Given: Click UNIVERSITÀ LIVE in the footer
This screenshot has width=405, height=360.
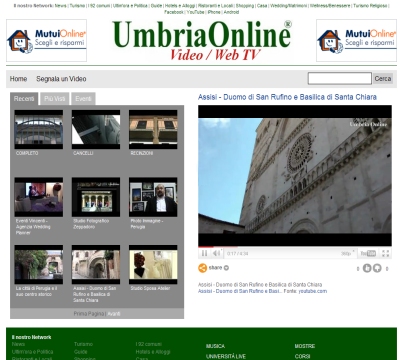Looking at the screenshot, I should [226, 356].
